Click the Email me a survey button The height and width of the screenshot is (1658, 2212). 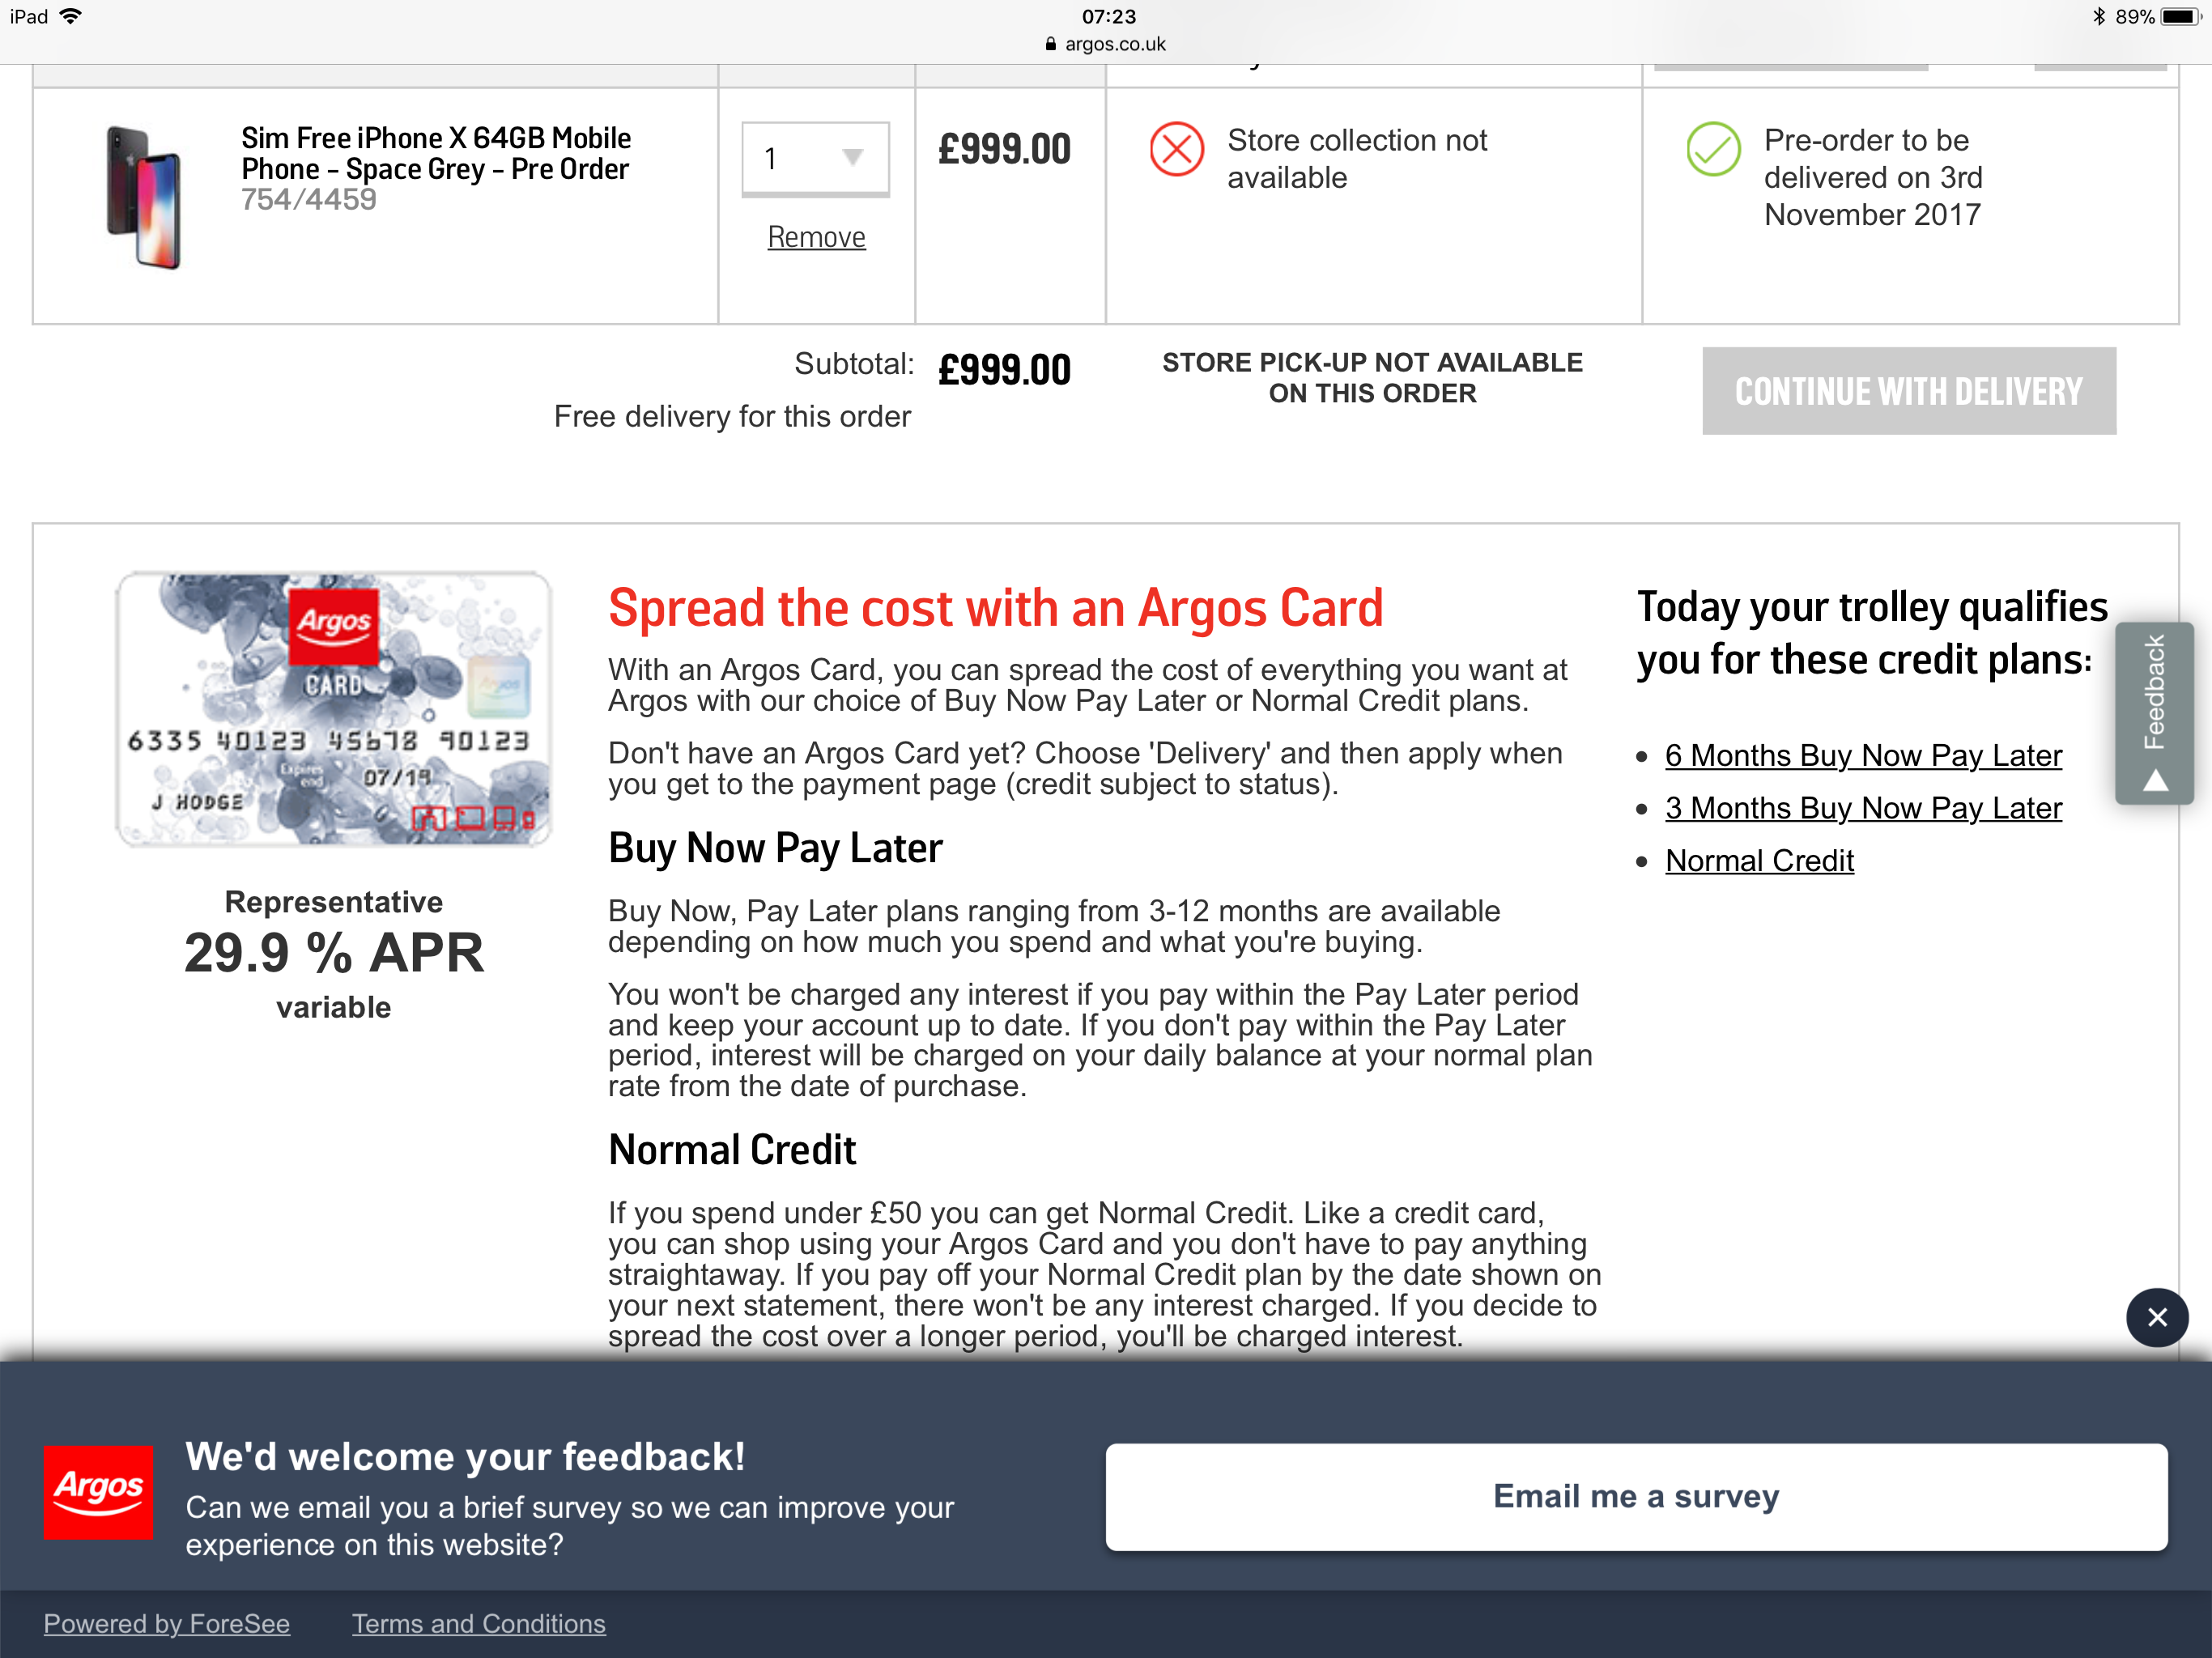(x=1636, y=1496)
